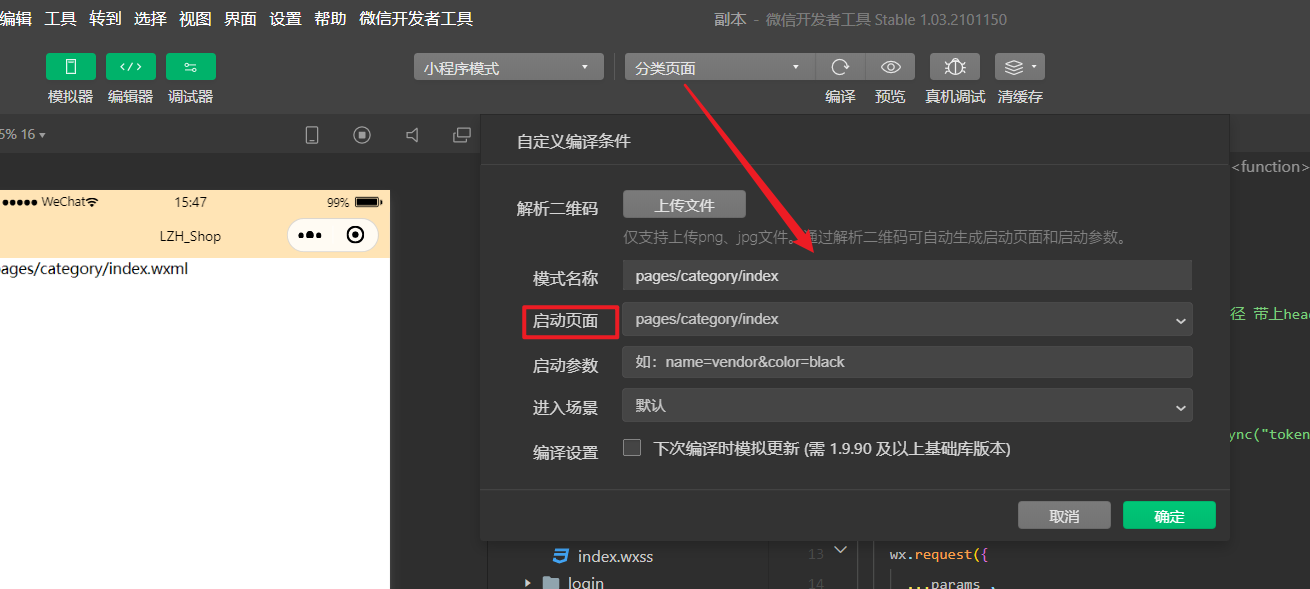Toggle the simulator panel (模拟器)

(71, 67)
